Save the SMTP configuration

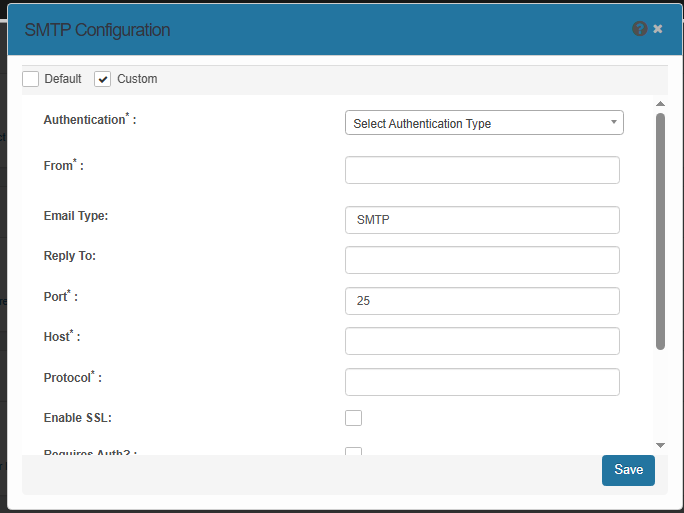point(628,470)
